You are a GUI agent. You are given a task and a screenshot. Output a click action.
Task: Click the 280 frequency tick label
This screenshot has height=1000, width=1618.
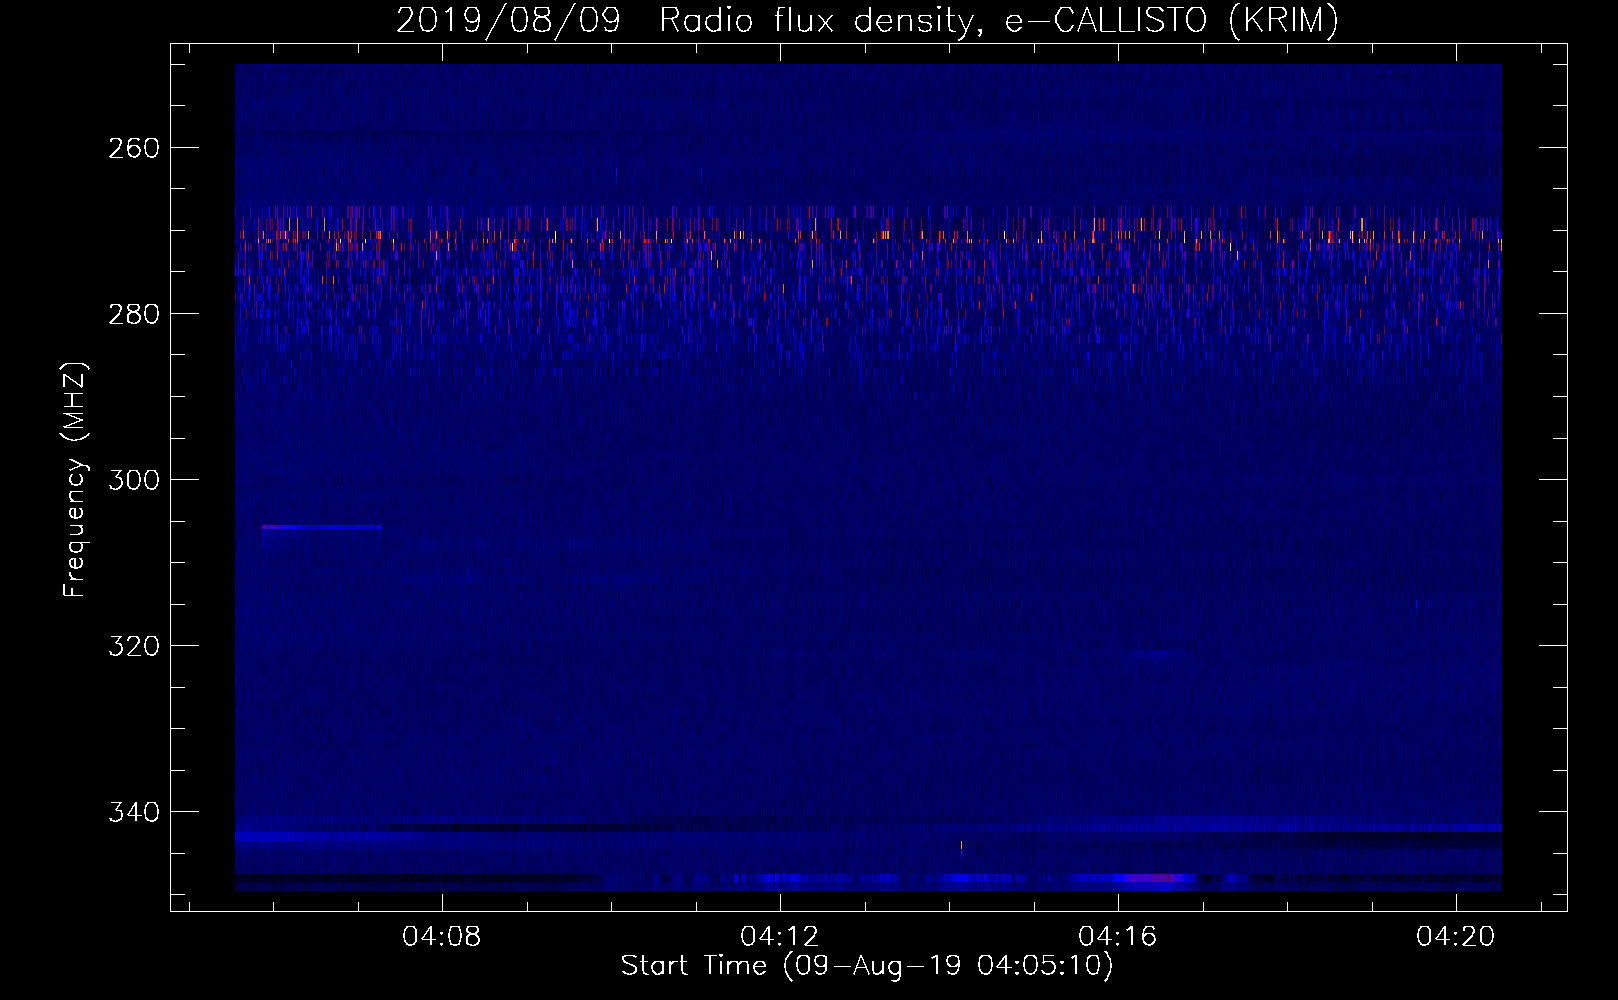(134, 314)
